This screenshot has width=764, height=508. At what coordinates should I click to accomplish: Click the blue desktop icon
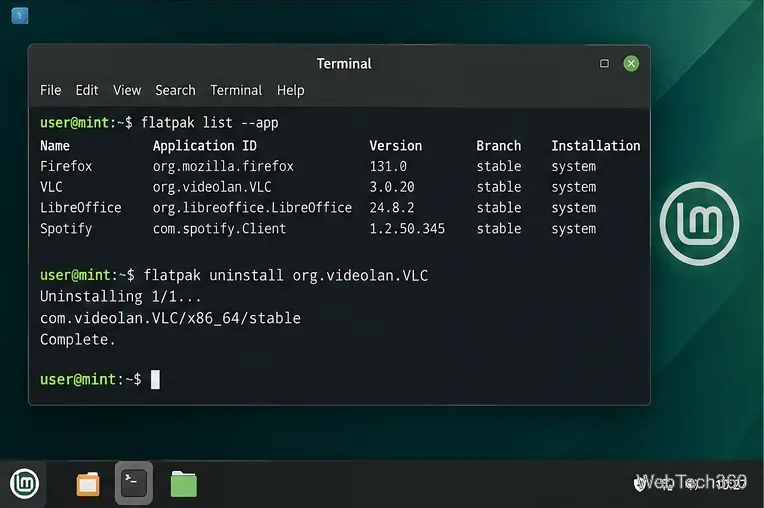[19, 16]
